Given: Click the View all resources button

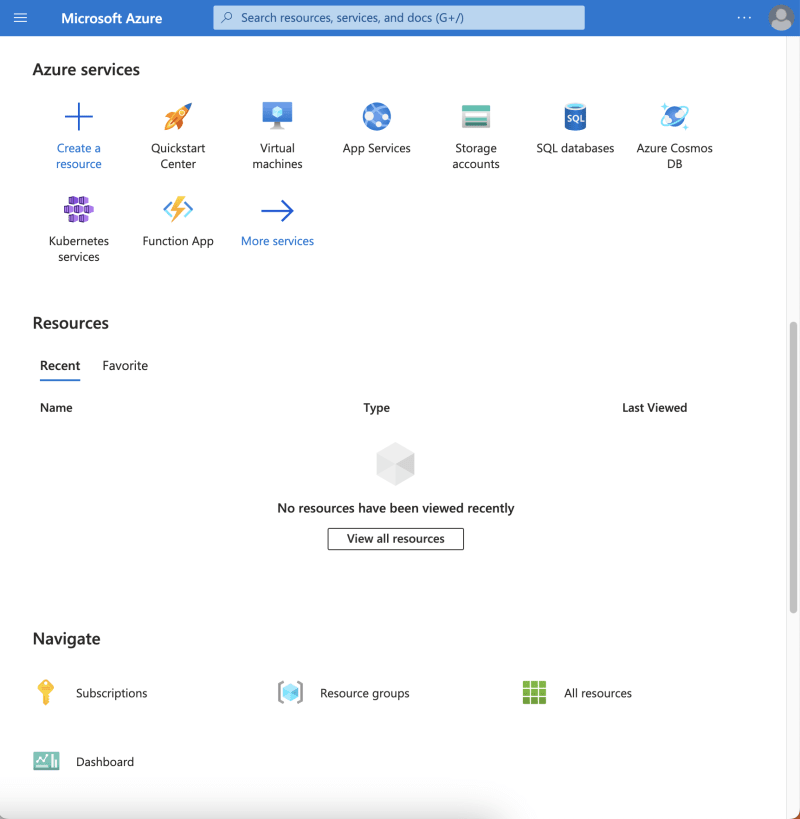Looking at the screenshot, I should coord(395,539).
